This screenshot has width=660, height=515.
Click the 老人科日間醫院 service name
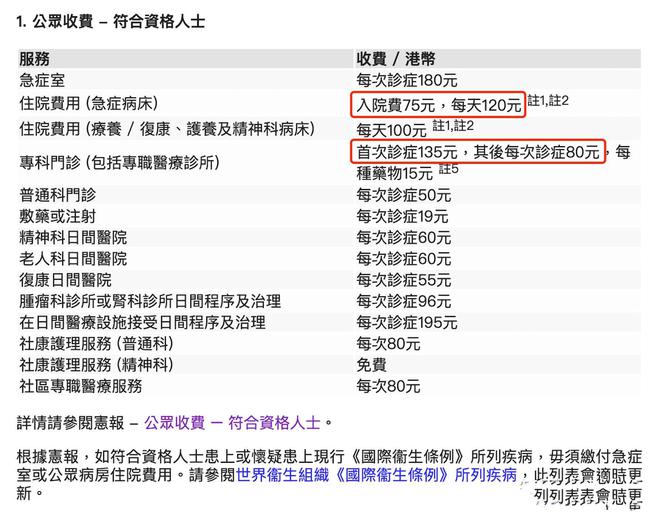pyautogui.click(x=73, y=259)
